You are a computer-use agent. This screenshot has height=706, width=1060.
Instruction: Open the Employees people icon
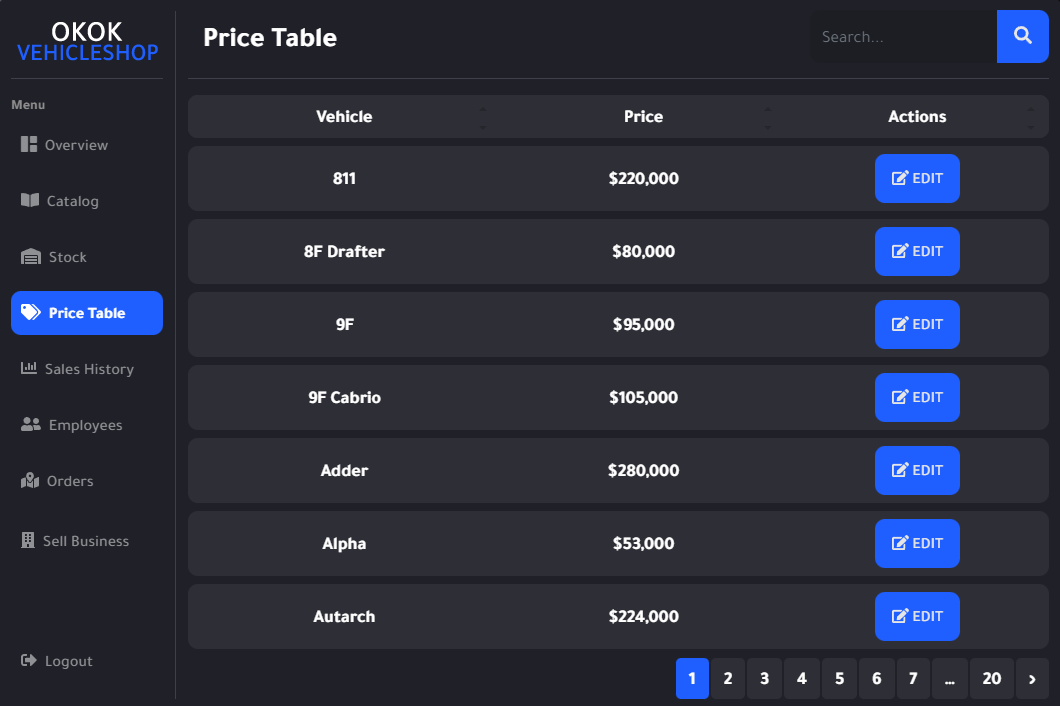[x=31, y=425]
